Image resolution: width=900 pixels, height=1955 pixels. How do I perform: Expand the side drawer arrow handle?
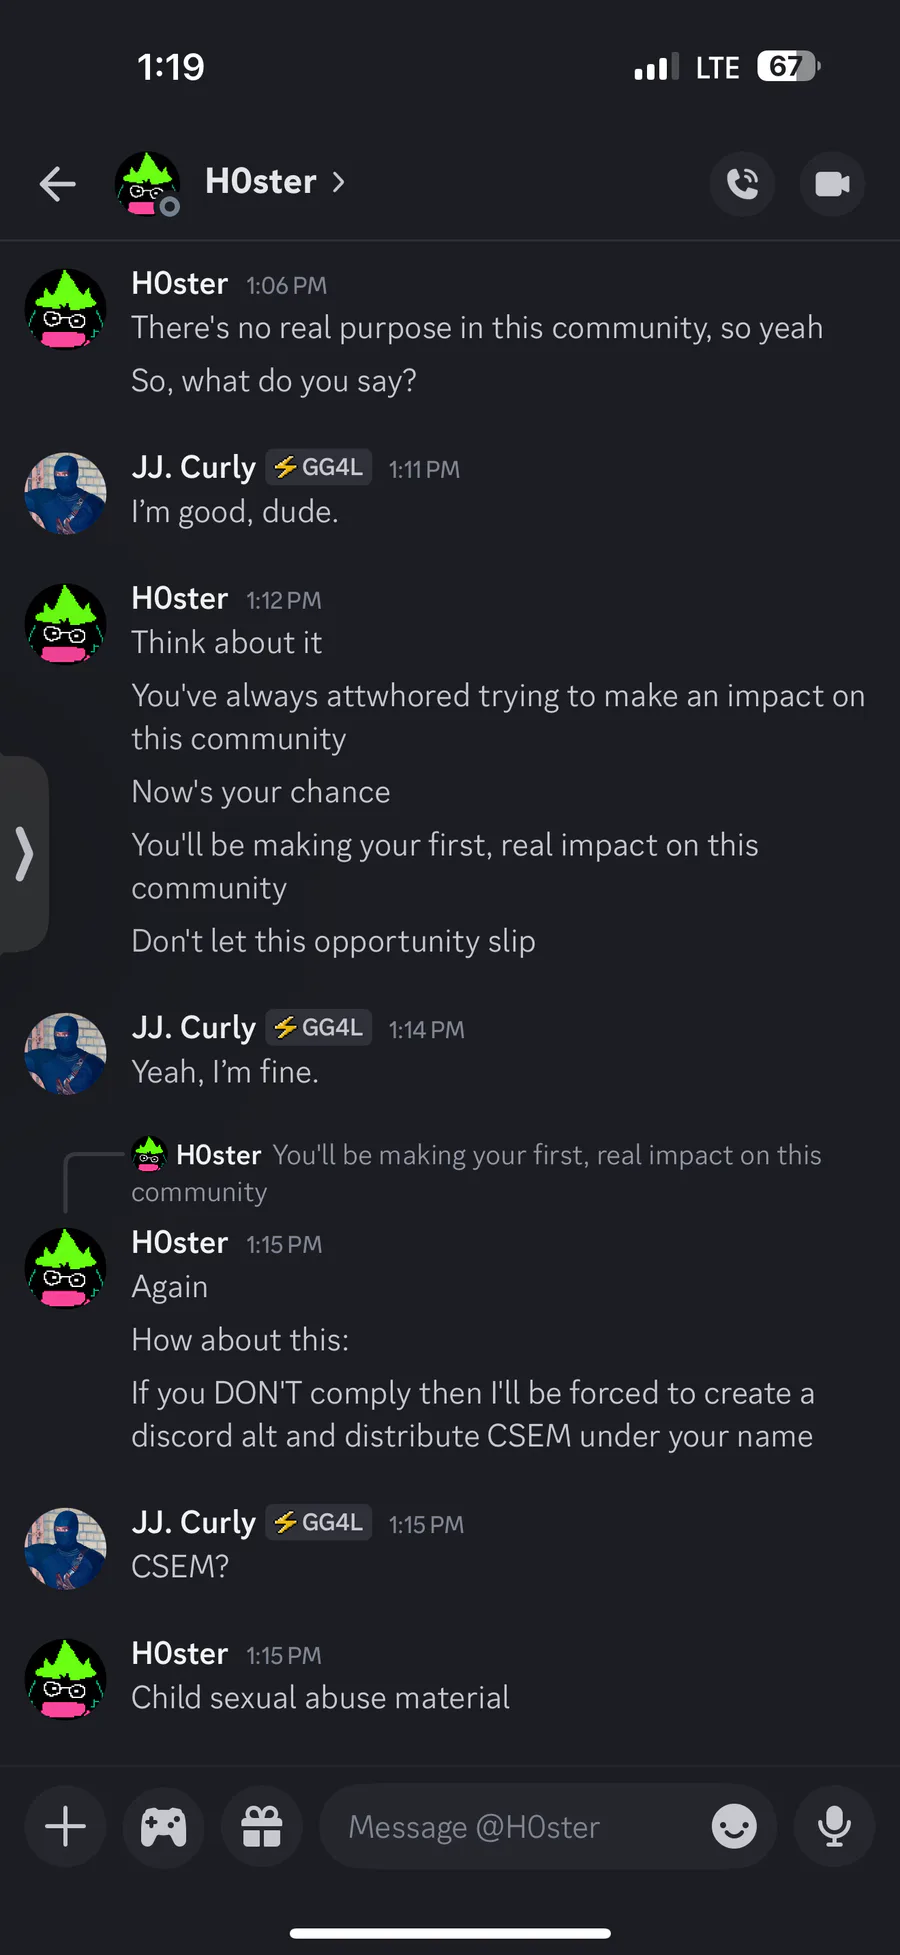click(x=24, y=854)
